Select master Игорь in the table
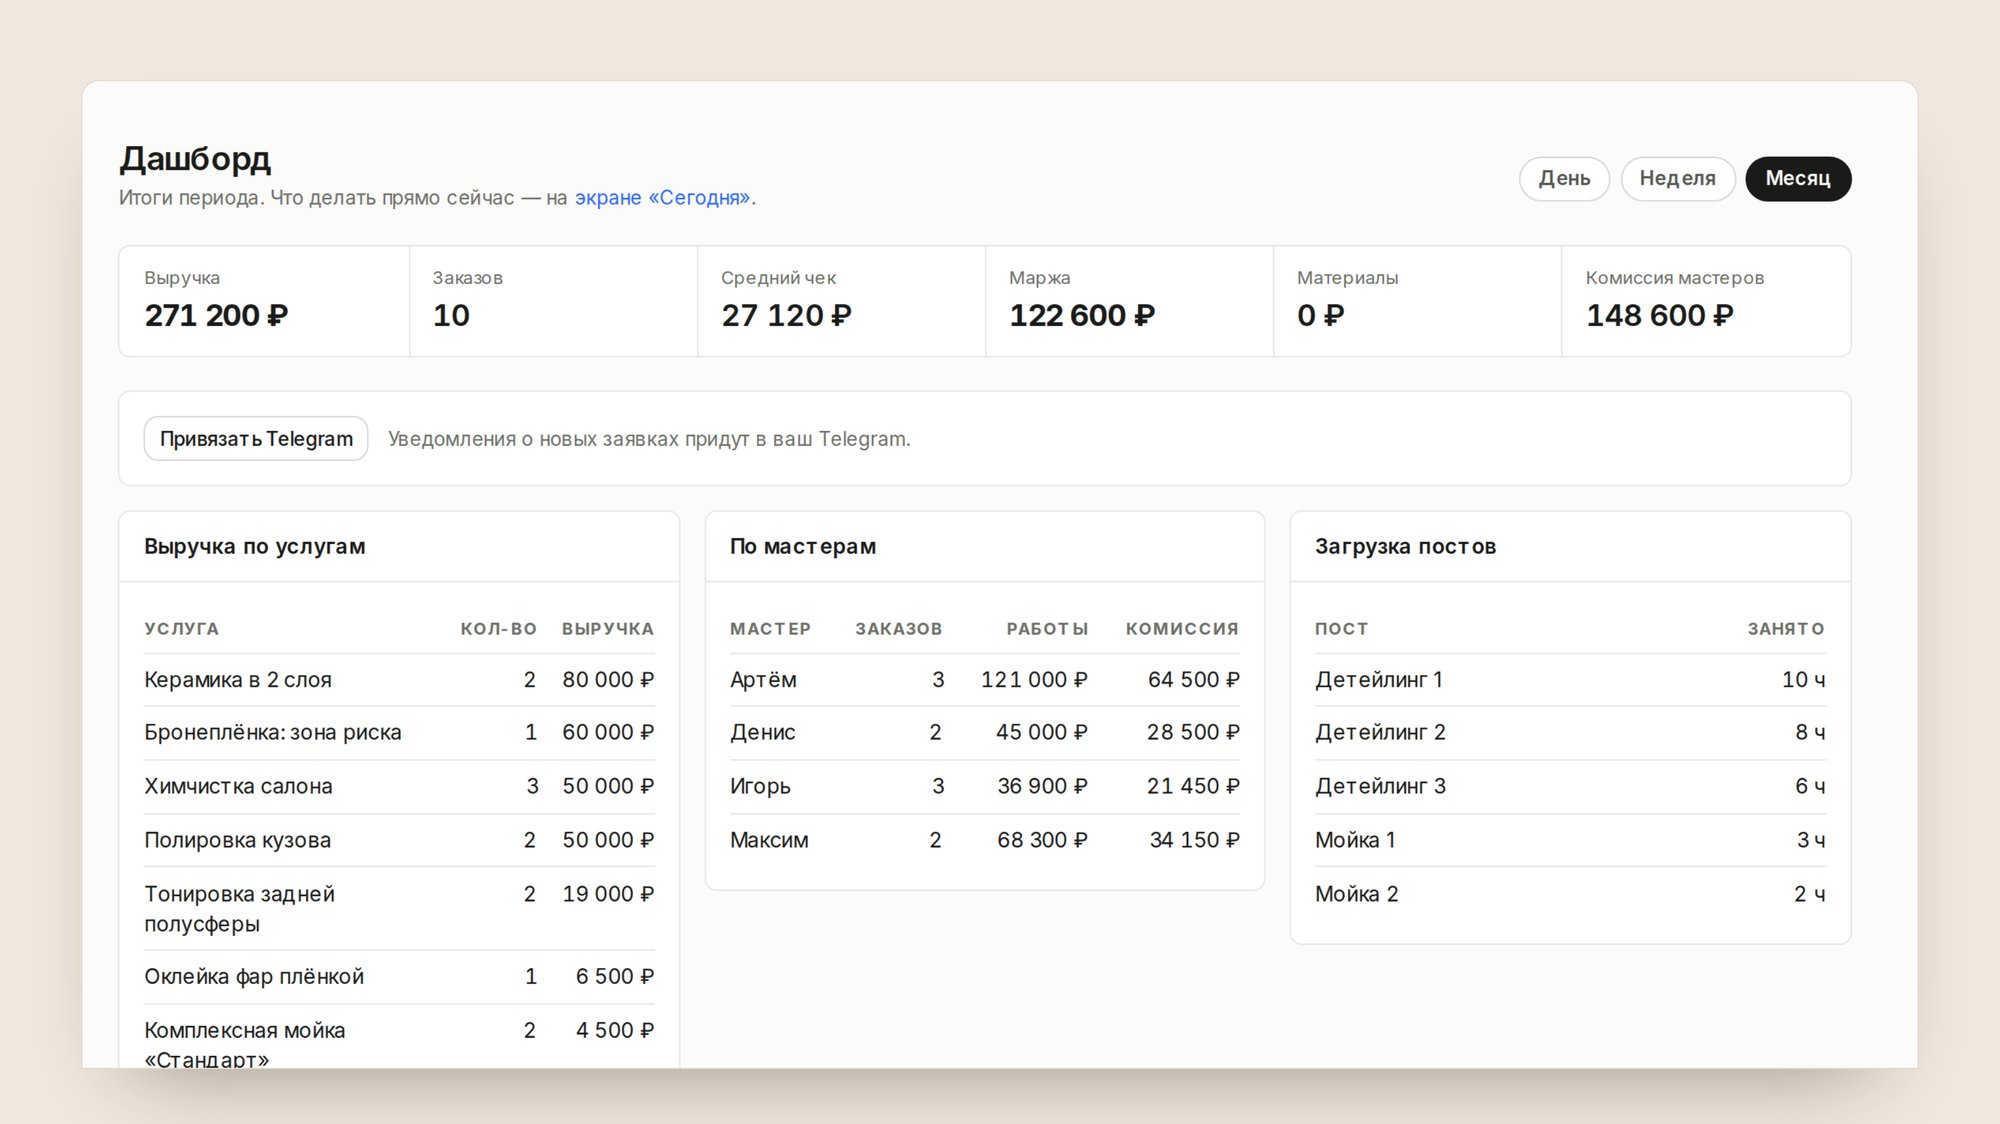 (760, 786)
